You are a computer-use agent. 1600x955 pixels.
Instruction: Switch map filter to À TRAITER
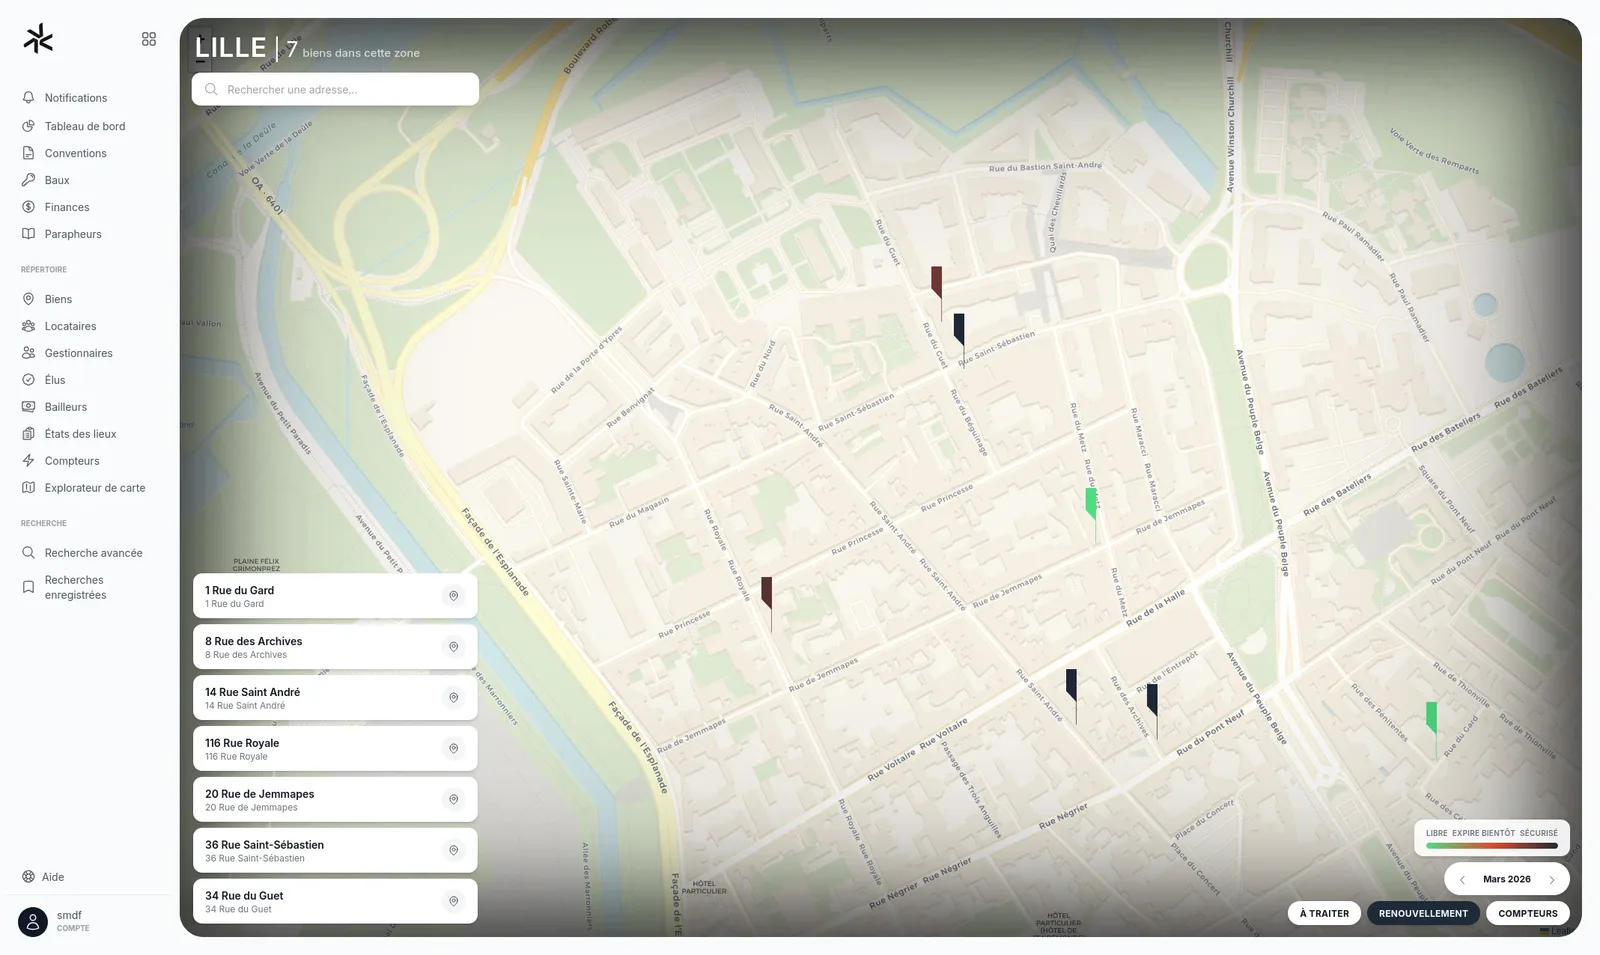coord(1324,914)
